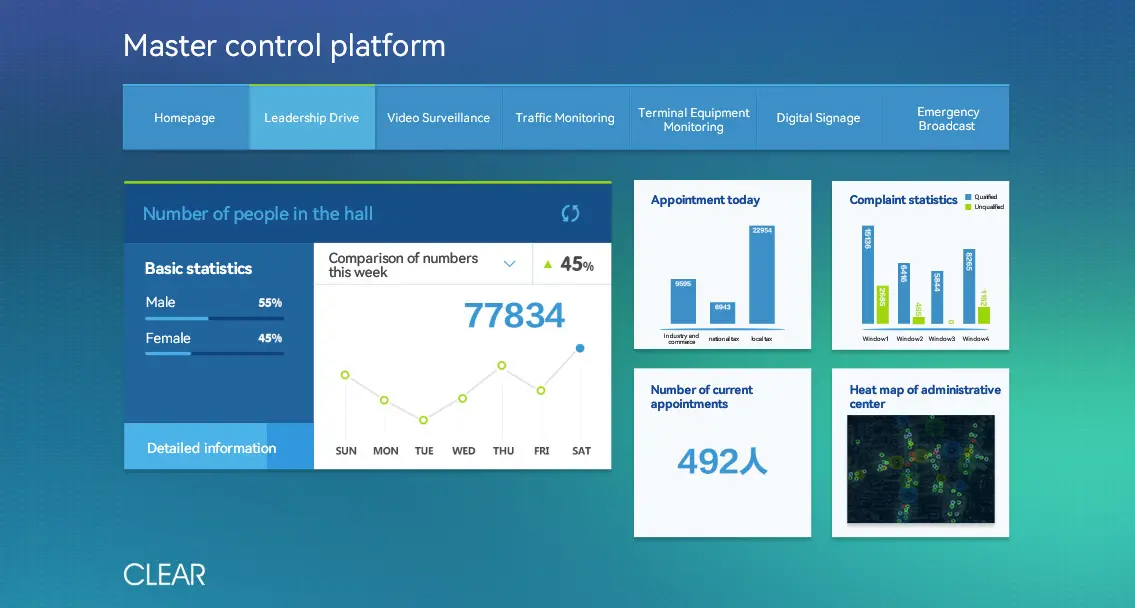Viewport: 1135px width, 608px height.
Task: Open Terminal Equipment Monitoring tab
Action: 693,119
